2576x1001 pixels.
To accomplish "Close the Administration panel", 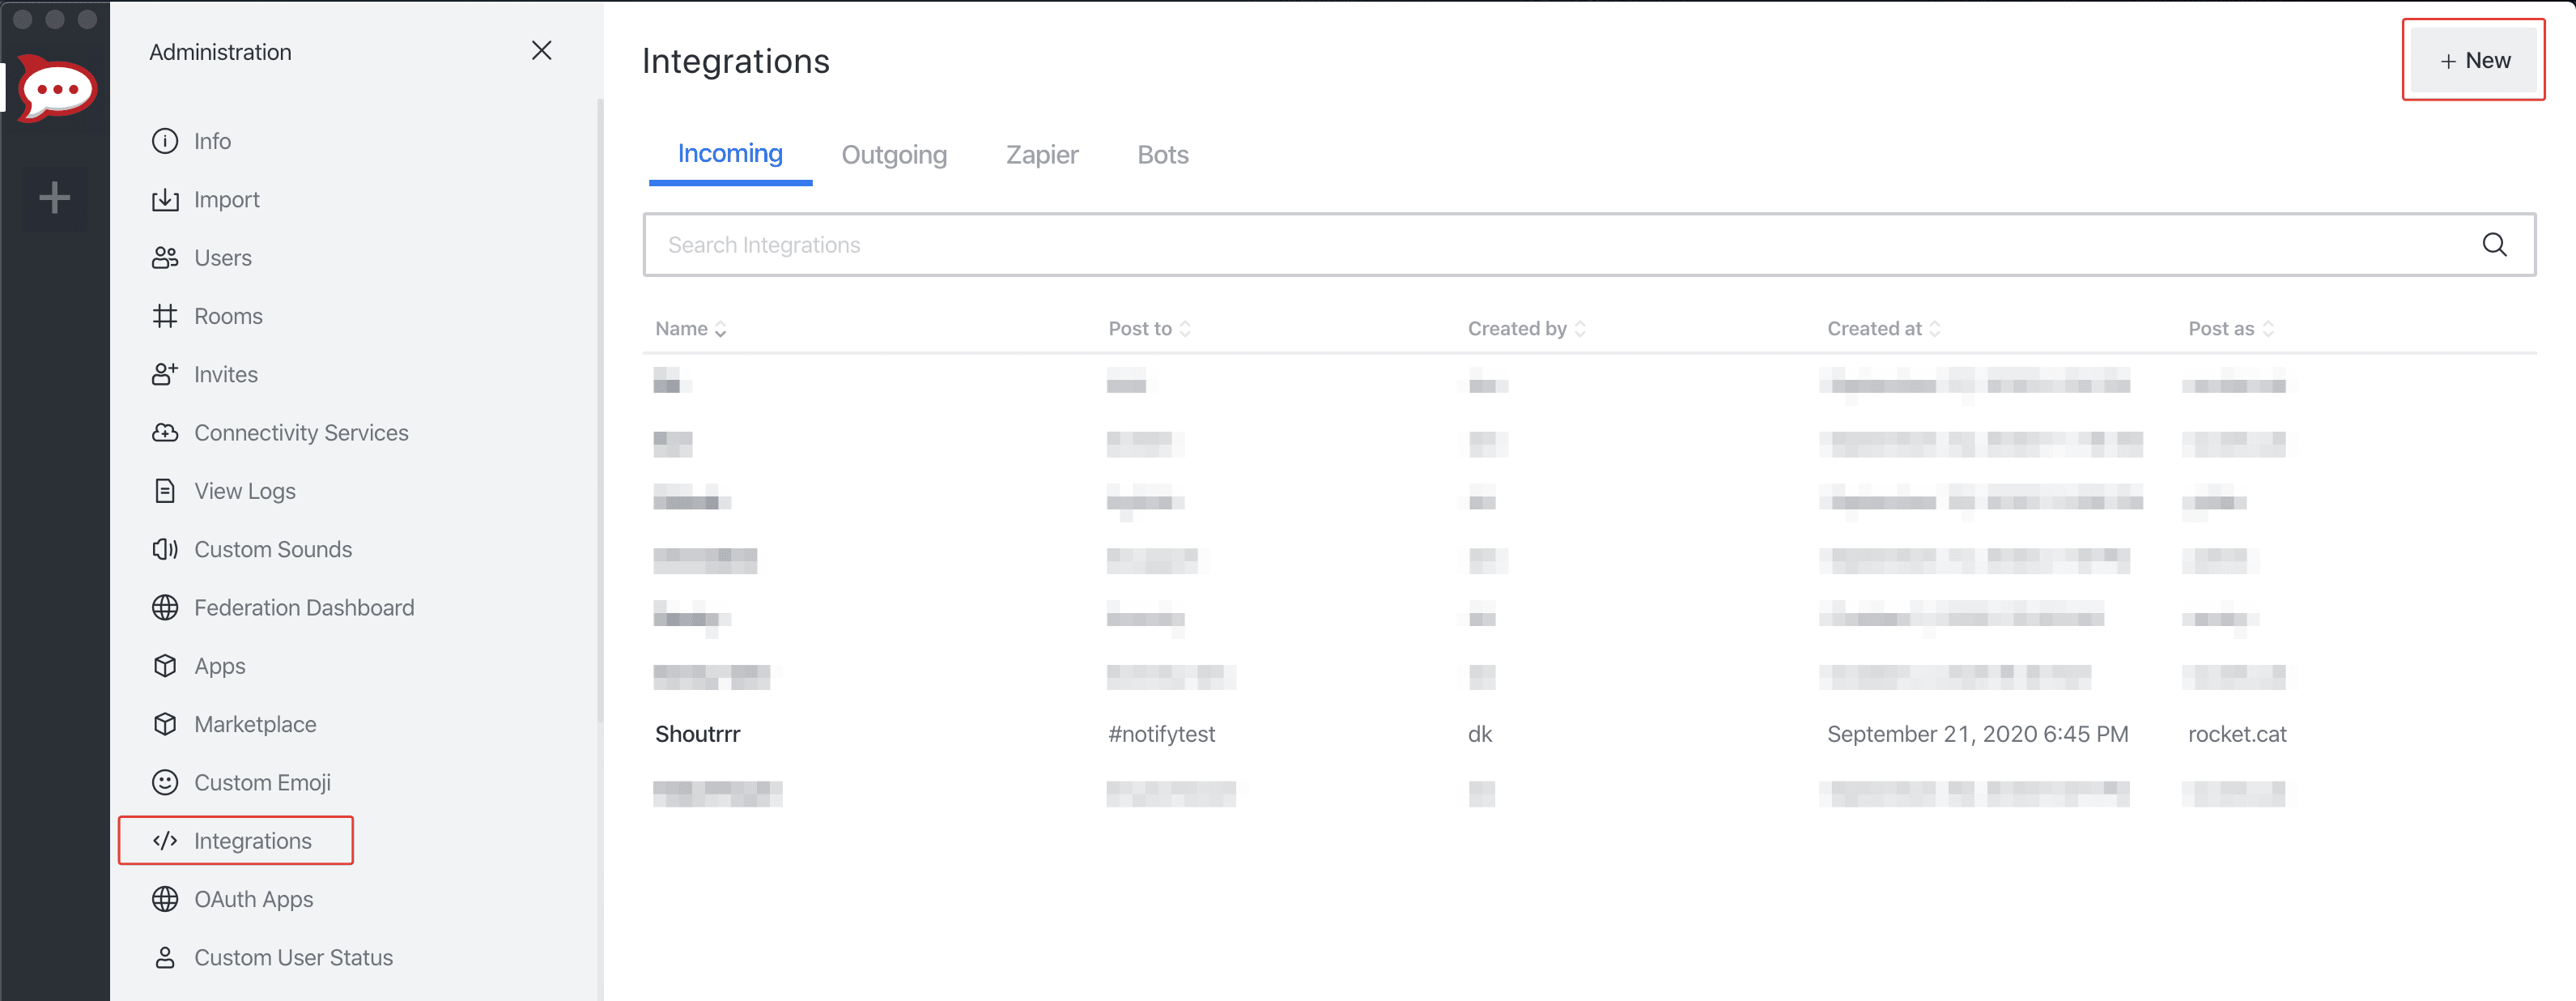I will 542,50.
